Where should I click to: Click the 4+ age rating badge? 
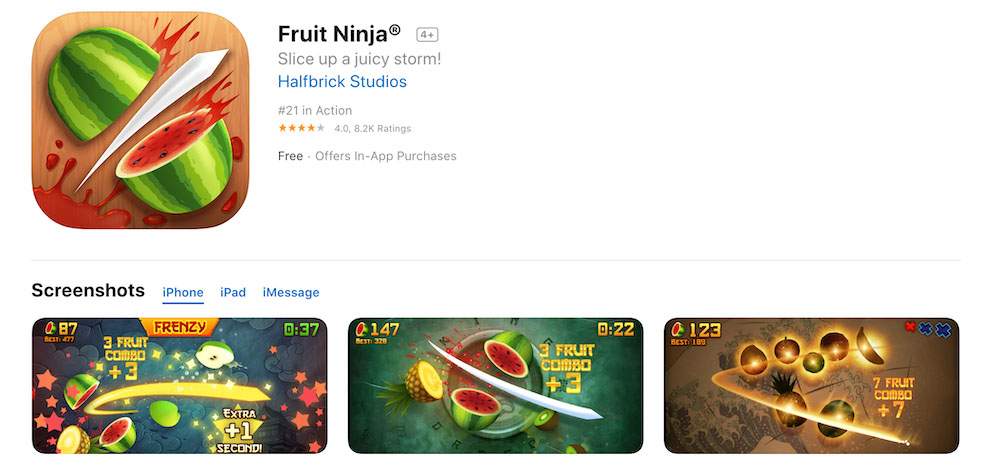[x=427, y=34]
